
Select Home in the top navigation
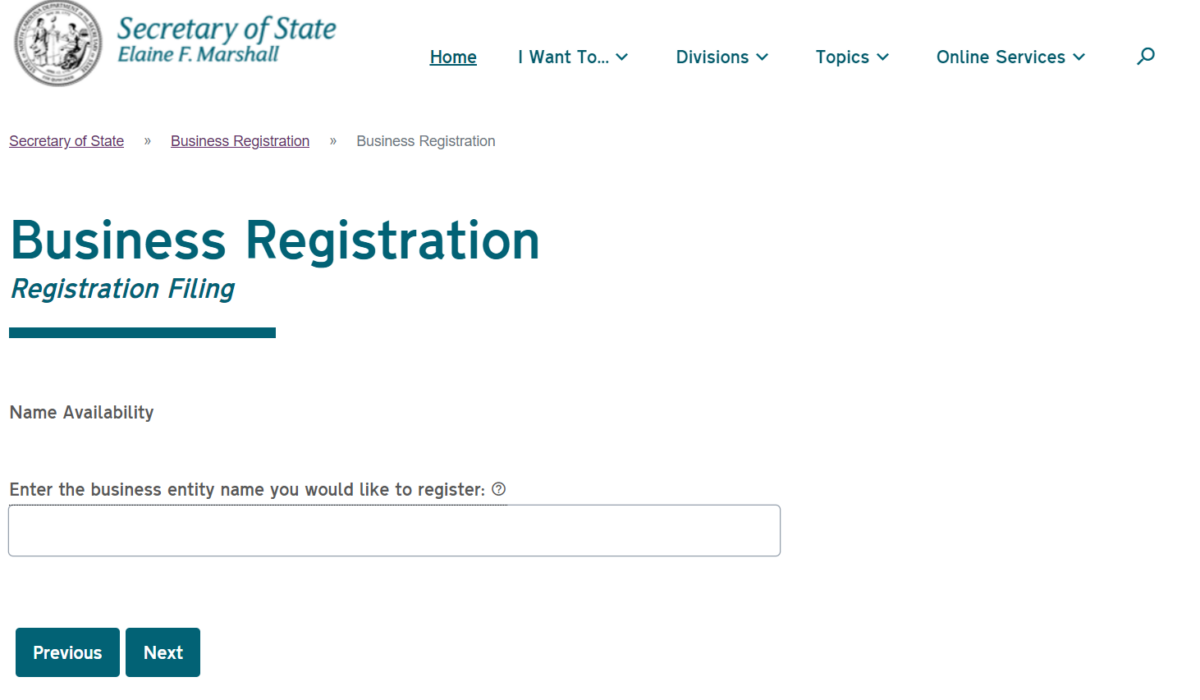pyautogui.click(x=453, y=57)
